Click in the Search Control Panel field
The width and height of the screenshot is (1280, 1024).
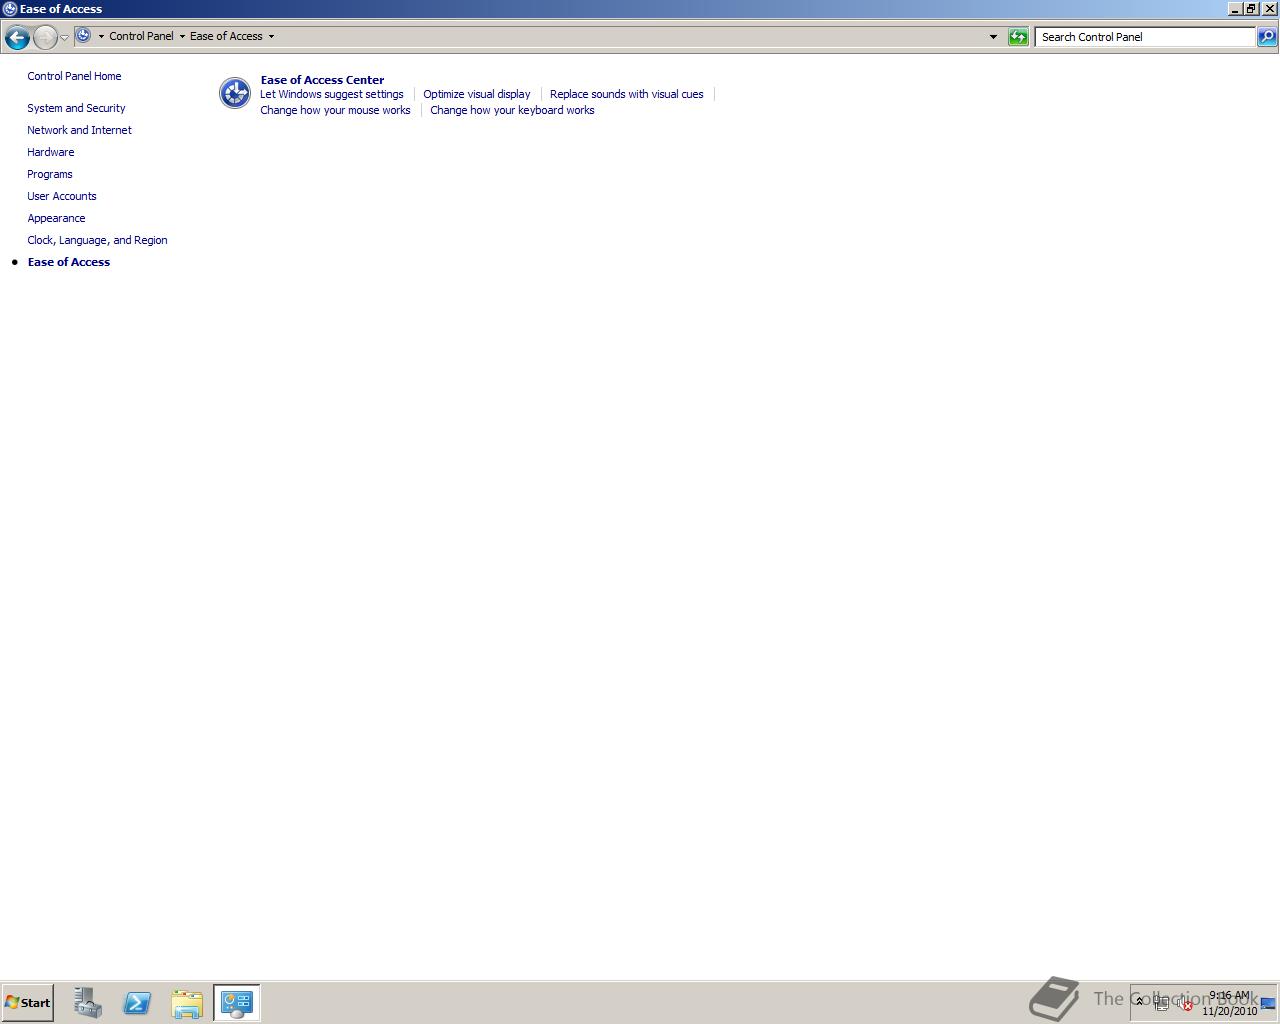click(x=1145, y=37)
